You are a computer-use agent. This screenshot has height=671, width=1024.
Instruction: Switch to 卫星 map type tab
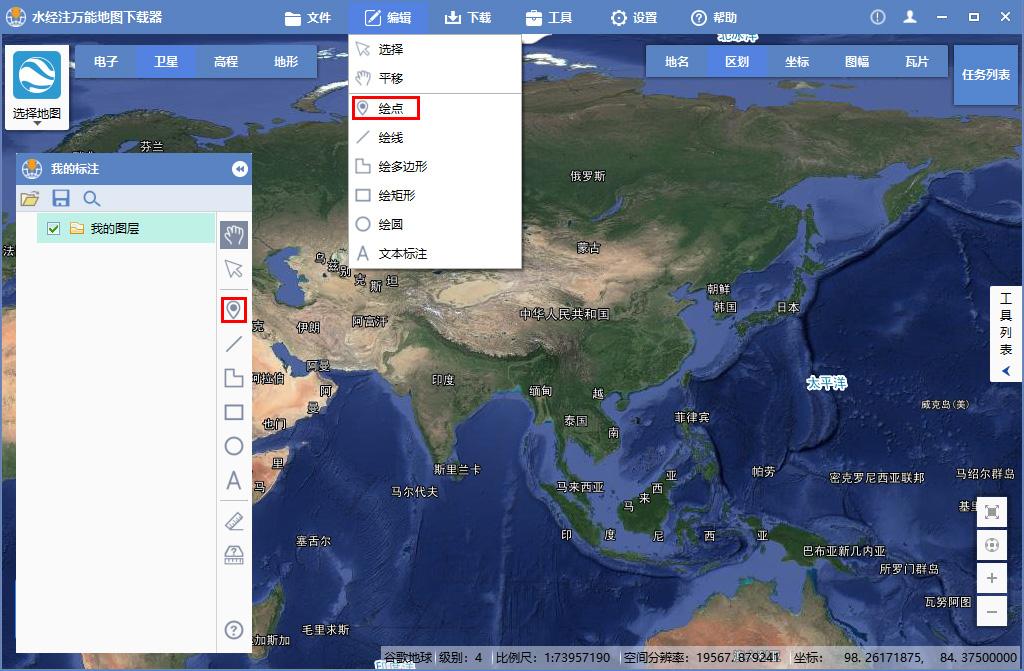[166, 61]
